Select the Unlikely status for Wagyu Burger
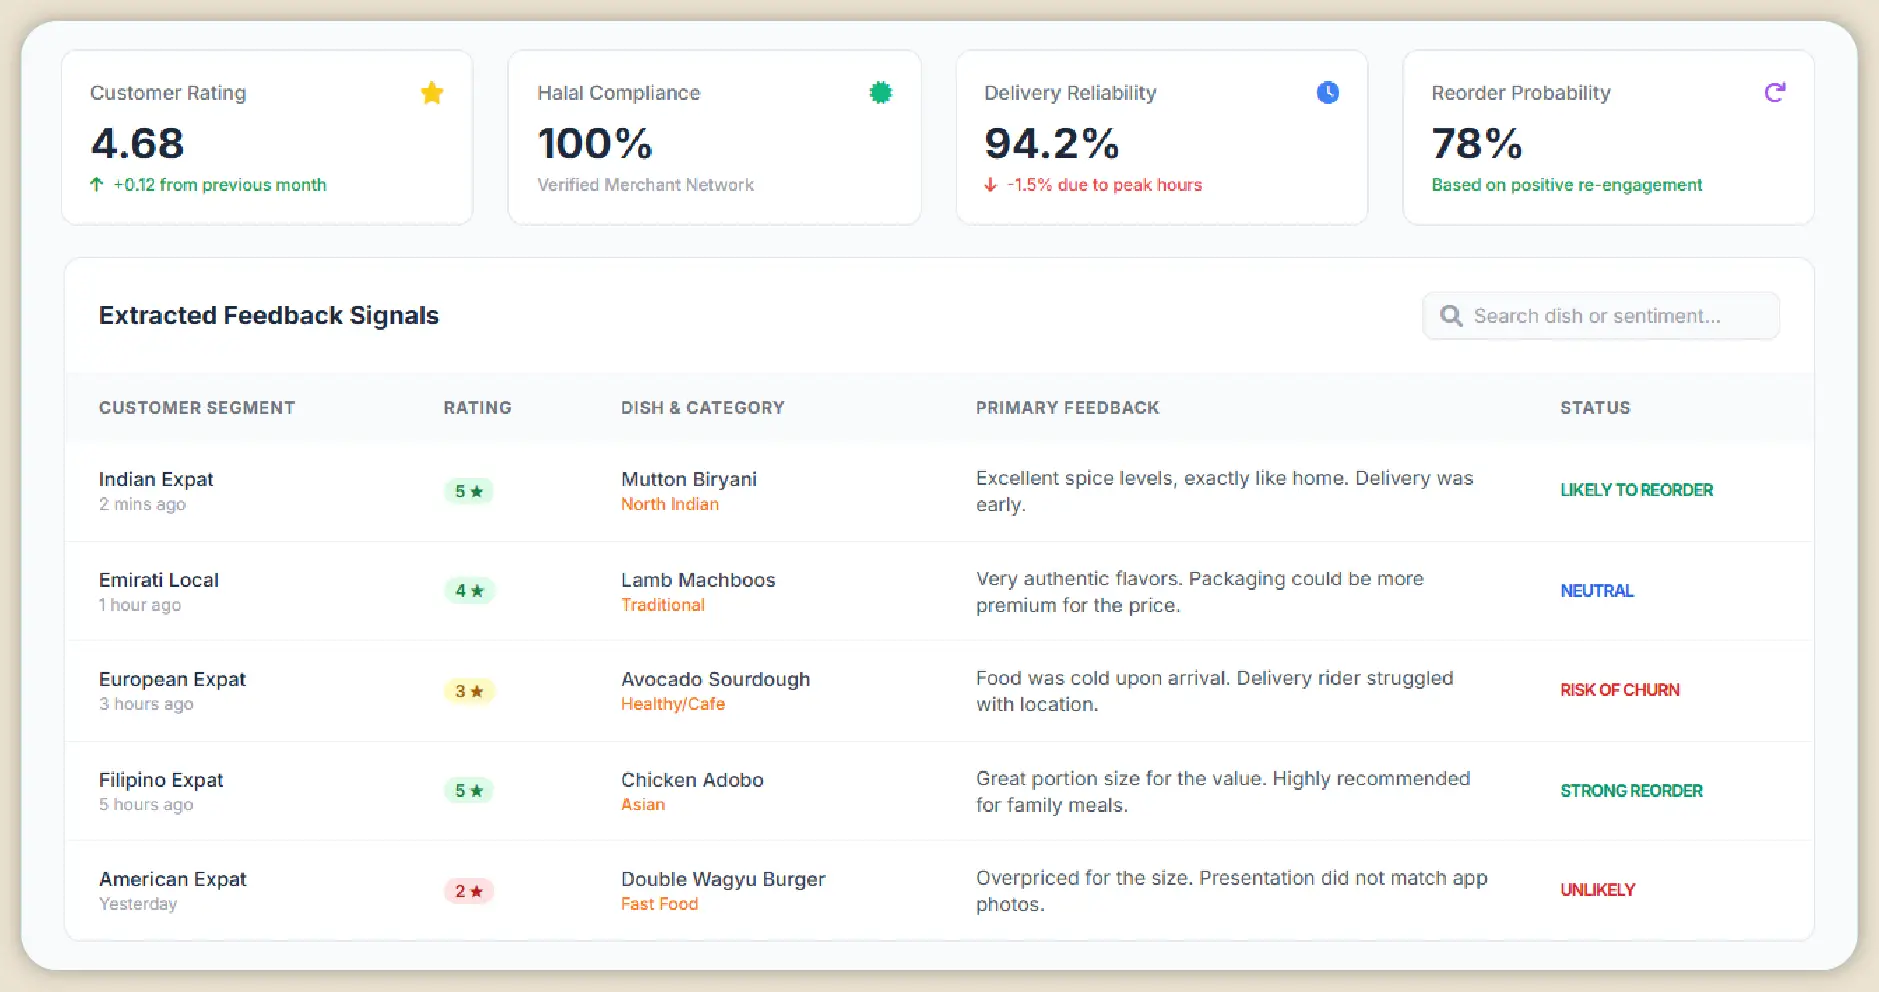Screen dimensions: 1879x992 [x=1597, y=890]
